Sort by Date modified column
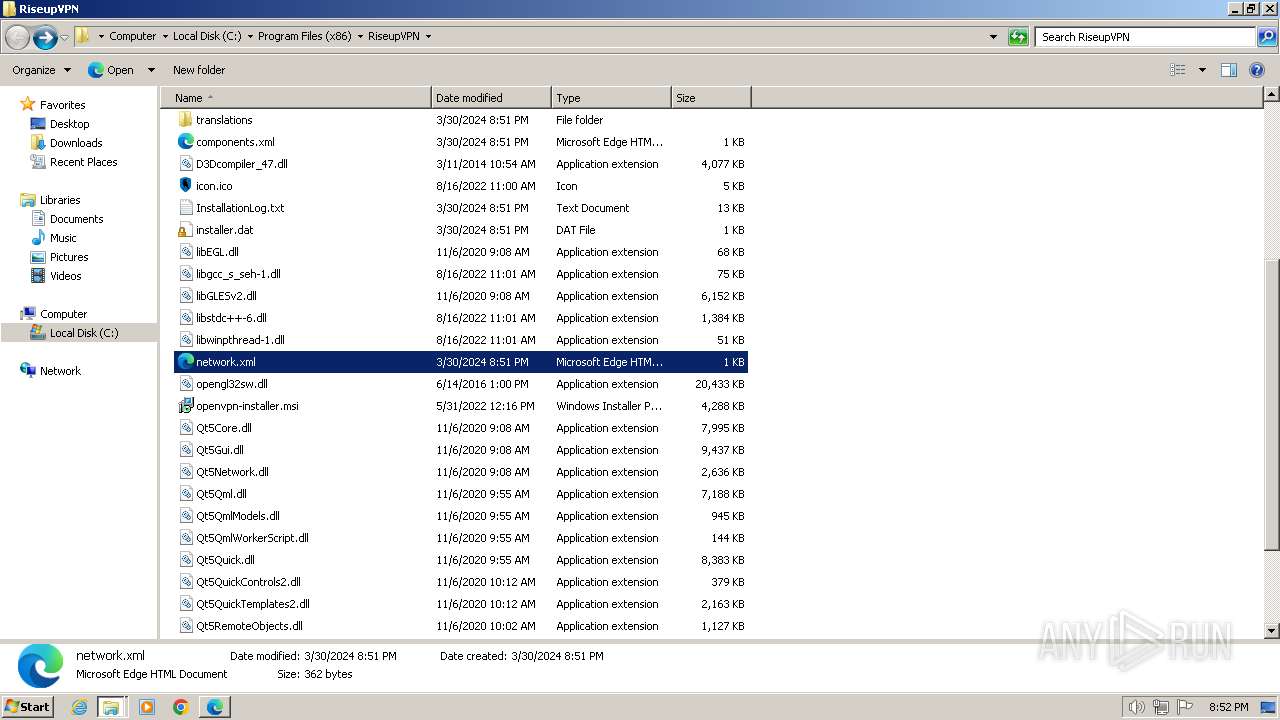Screen dimensions: 1280x720 [491, 98]
